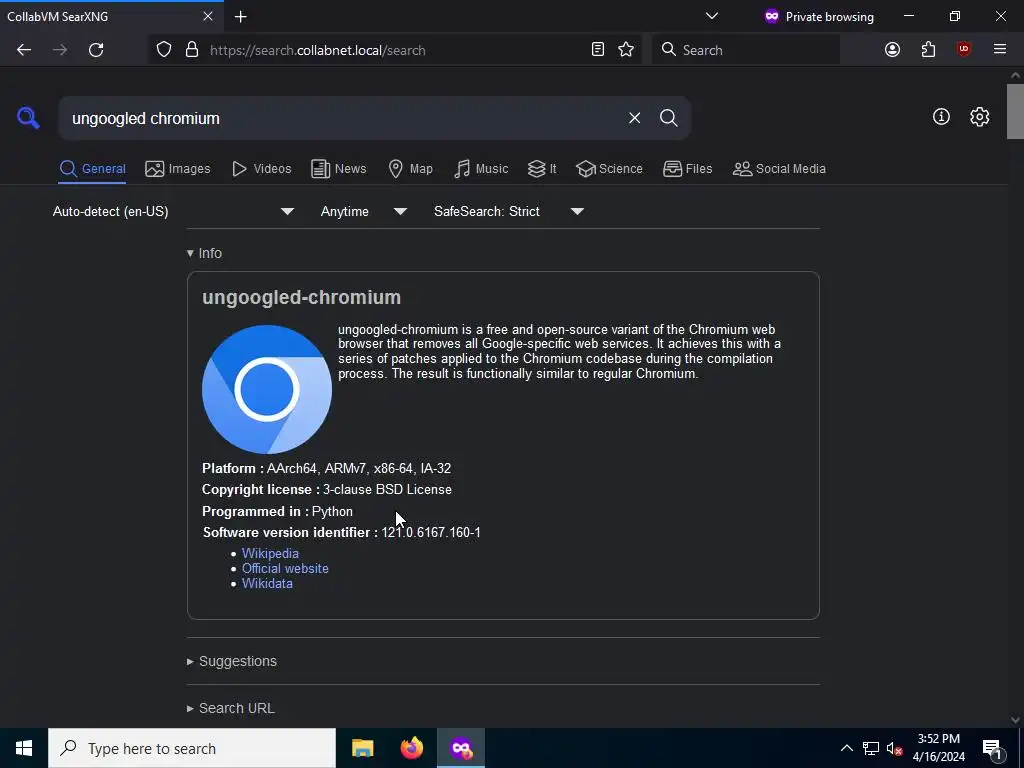This screenshot has height=768, width=1024.
Task: Open the Anytime time range dropdown
Action: coord(364,212)
